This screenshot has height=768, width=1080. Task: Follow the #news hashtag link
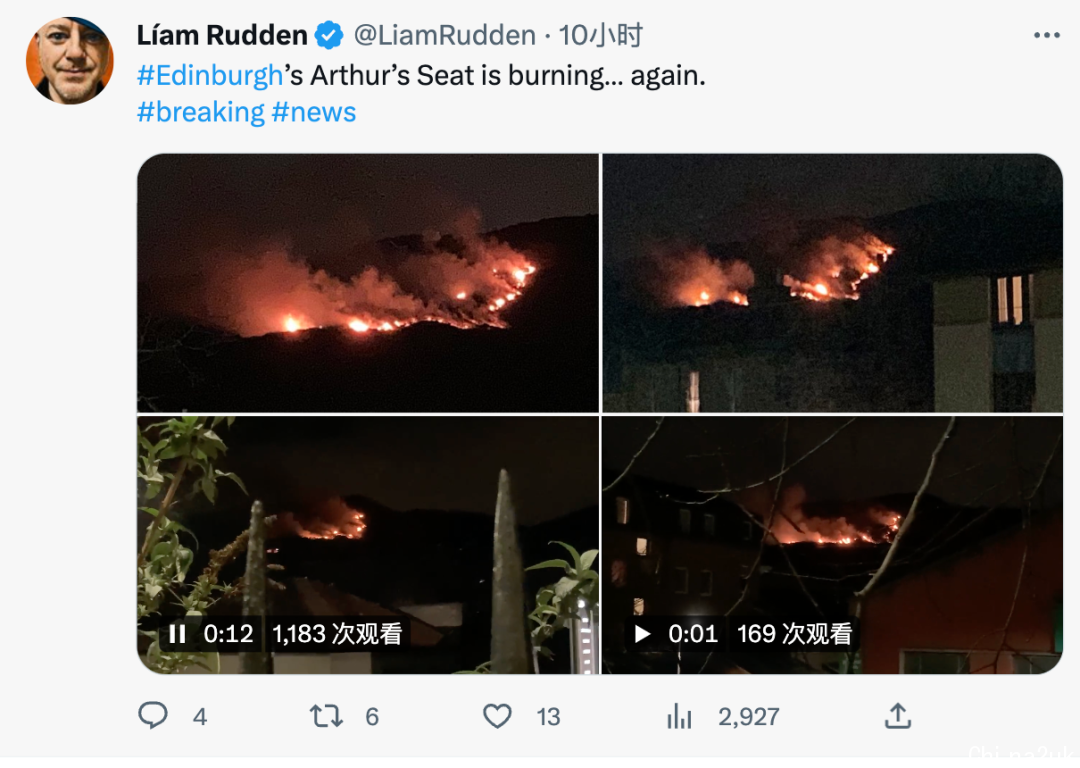click(314, 112)
